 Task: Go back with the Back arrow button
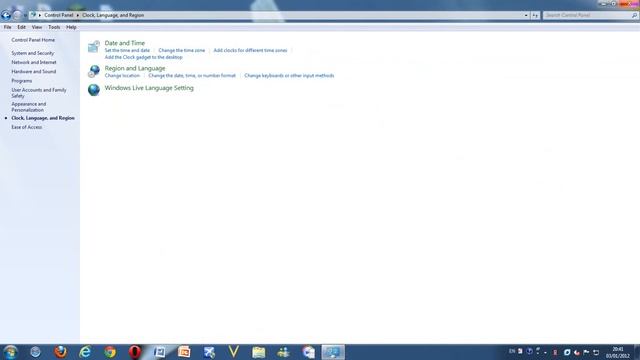[6, 16]
